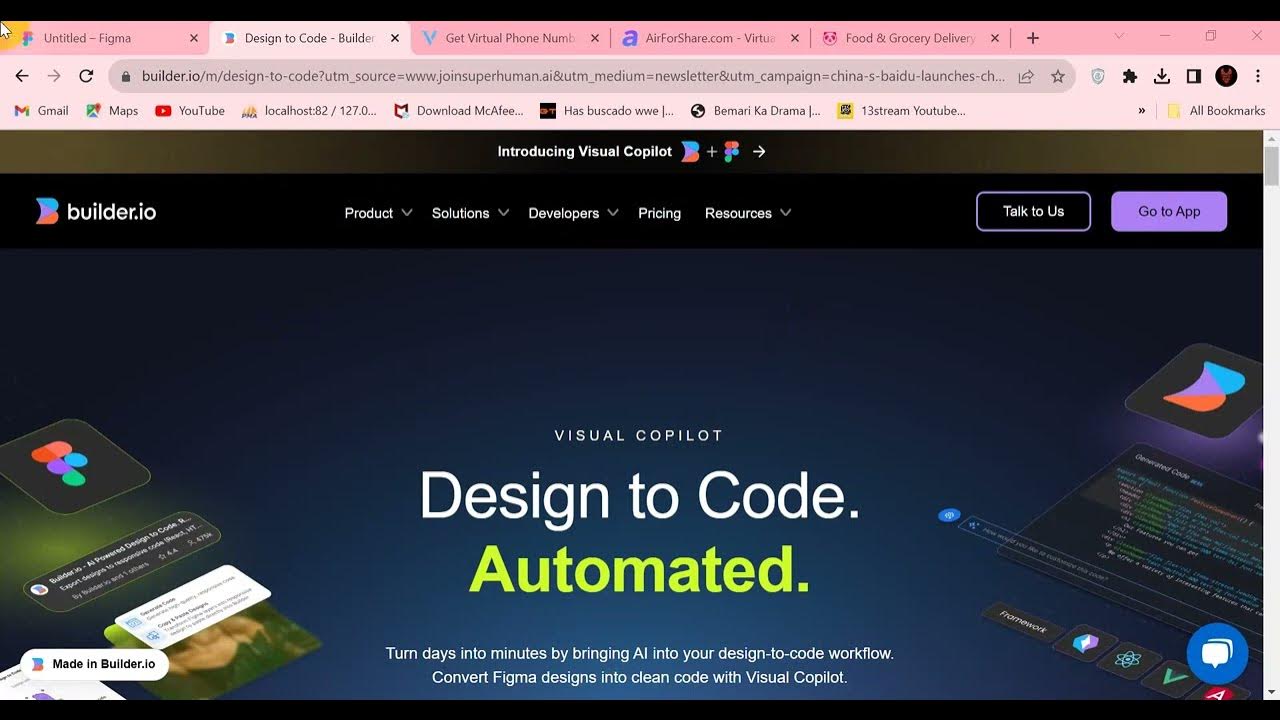
Task: Open the localhost:82 bookmark
Action: 310,111
